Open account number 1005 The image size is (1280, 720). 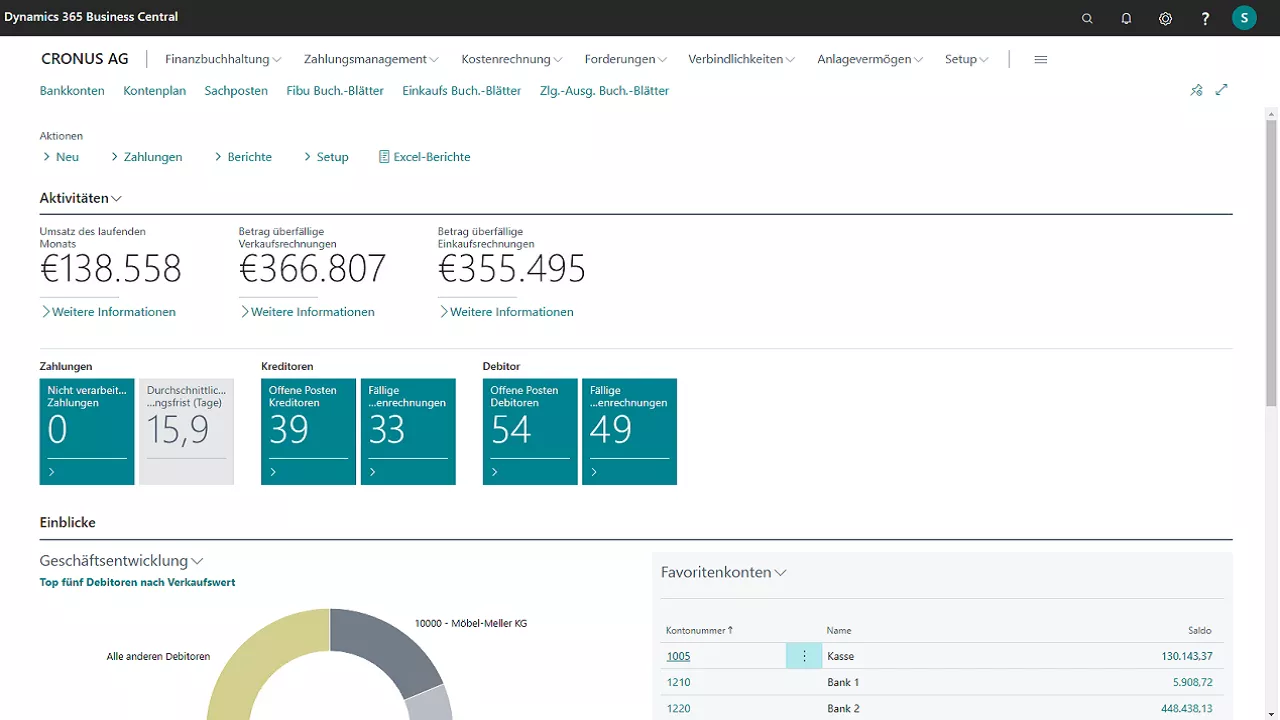pyautogui.click(x=678, y=656)
